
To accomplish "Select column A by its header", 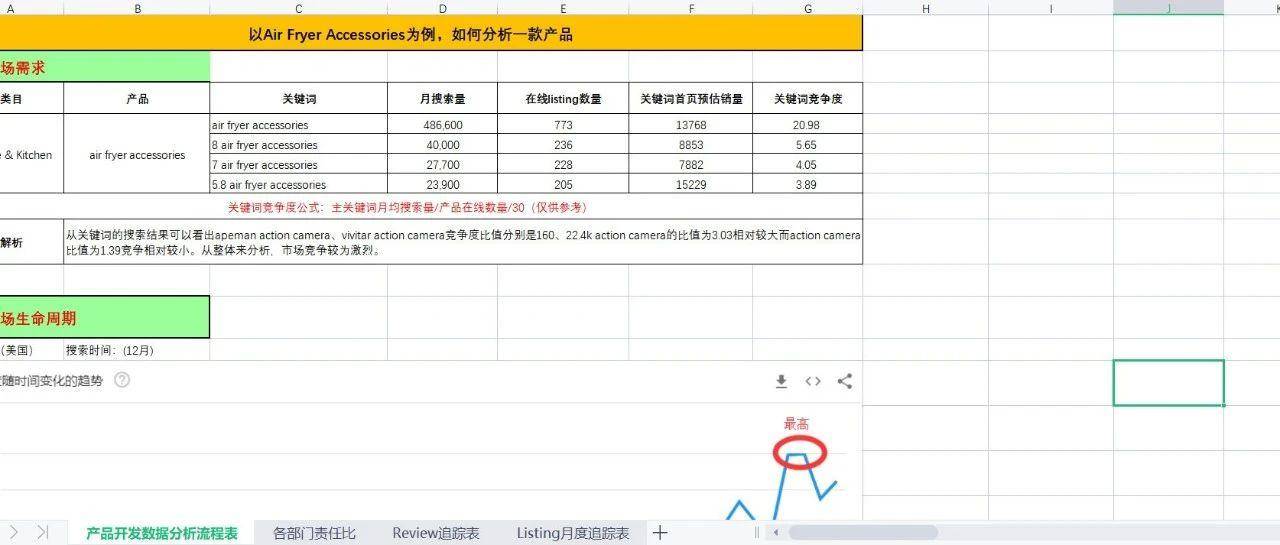I will click(x=32, y=7).
